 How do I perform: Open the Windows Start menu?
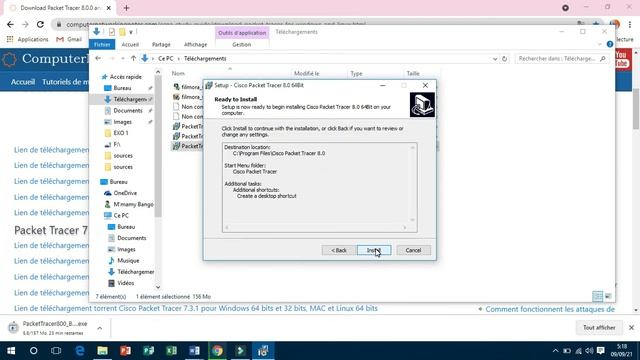pyautogui.click(x=11, y=351)
